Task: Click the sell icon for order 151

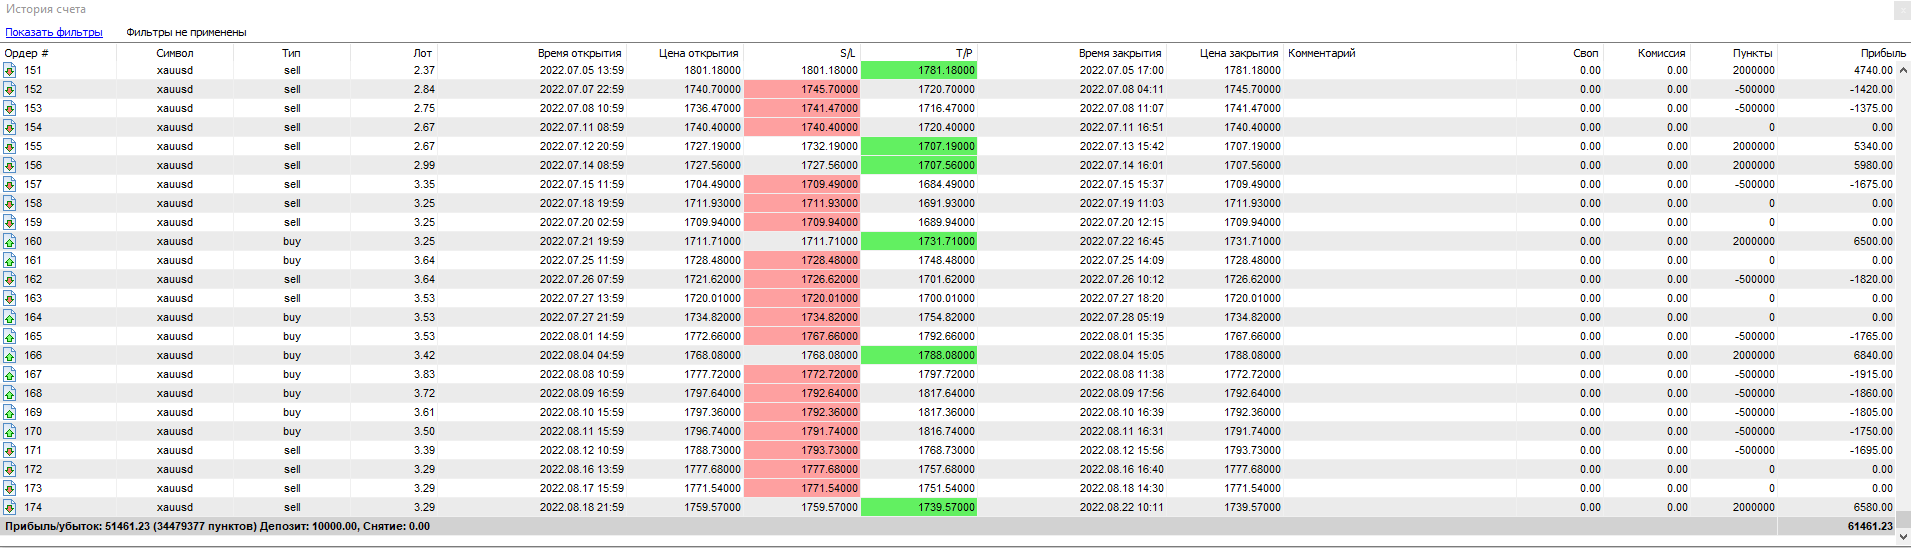Action: point(9,70)
